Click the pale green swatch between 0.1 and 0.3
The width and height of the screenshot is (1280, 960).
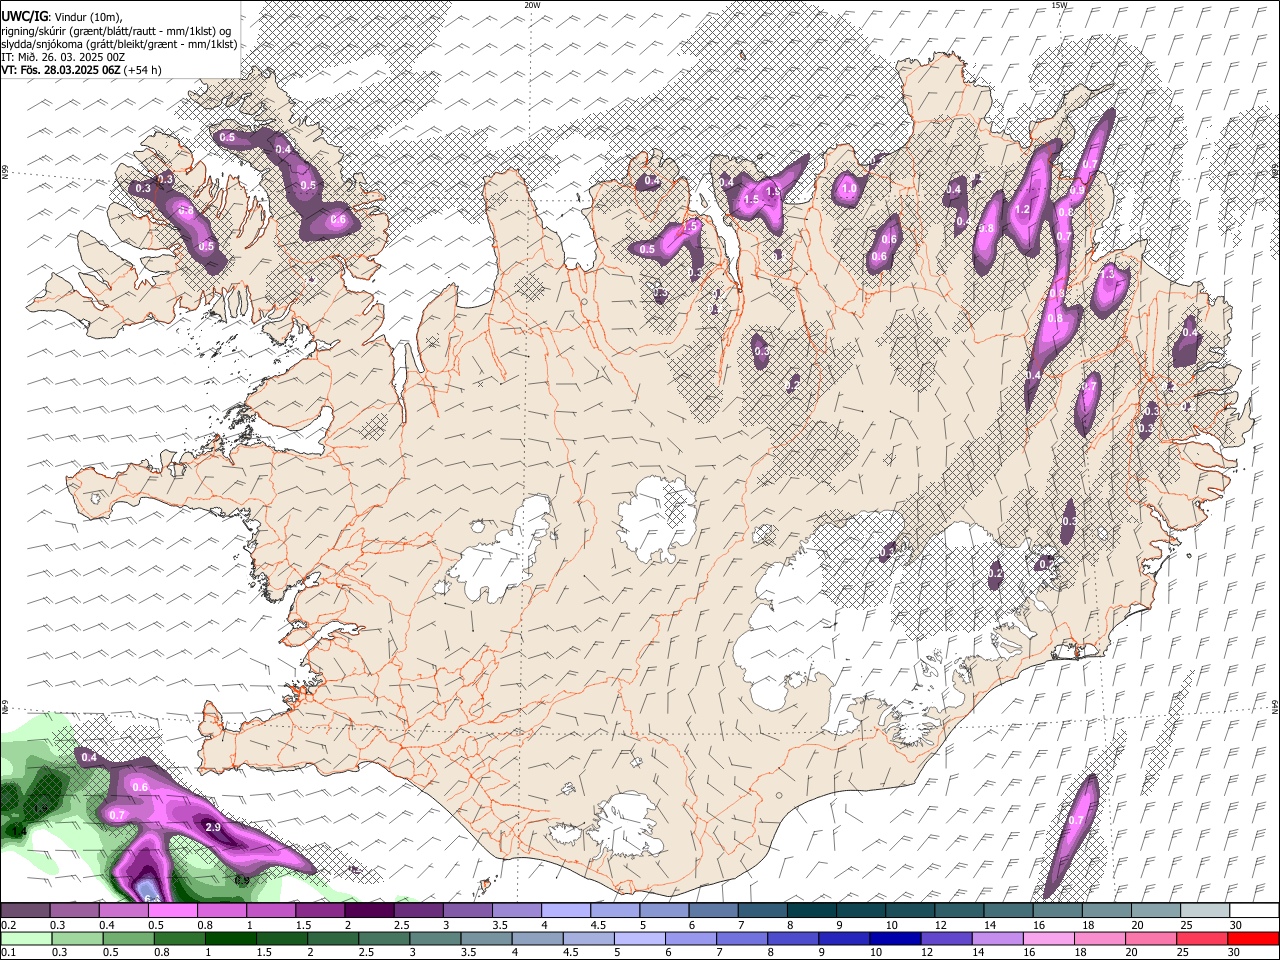[25, 939]
